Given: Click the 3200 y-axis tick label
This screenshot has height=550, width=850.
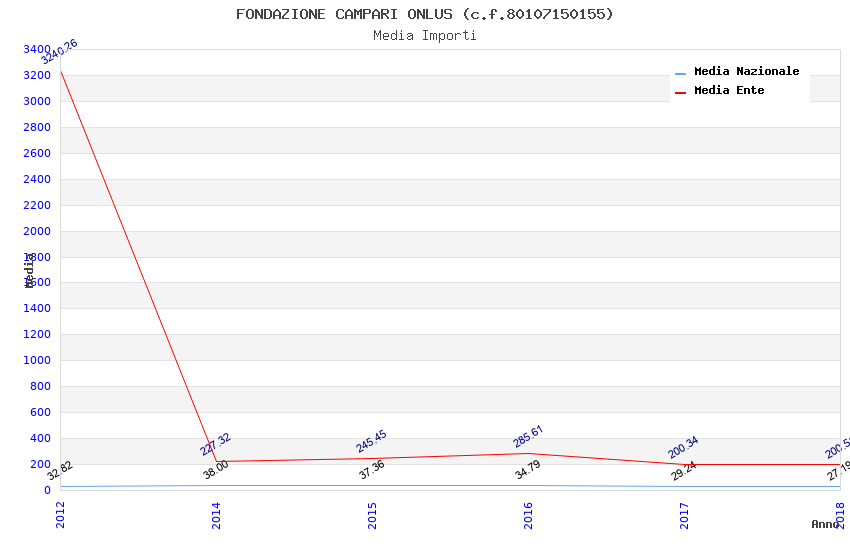Looking at the screenshot, I should click(37, 75).
